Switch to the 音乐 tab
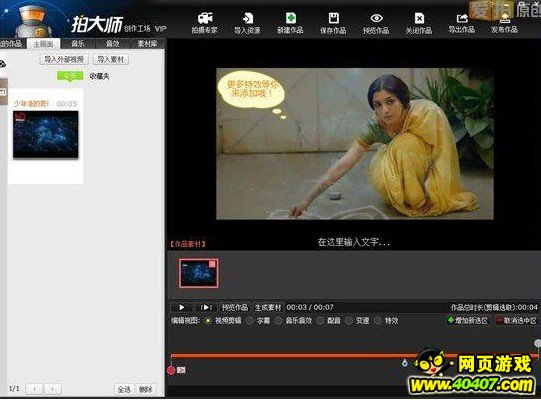The image size is (541, 400). click(x=78, y=43)
